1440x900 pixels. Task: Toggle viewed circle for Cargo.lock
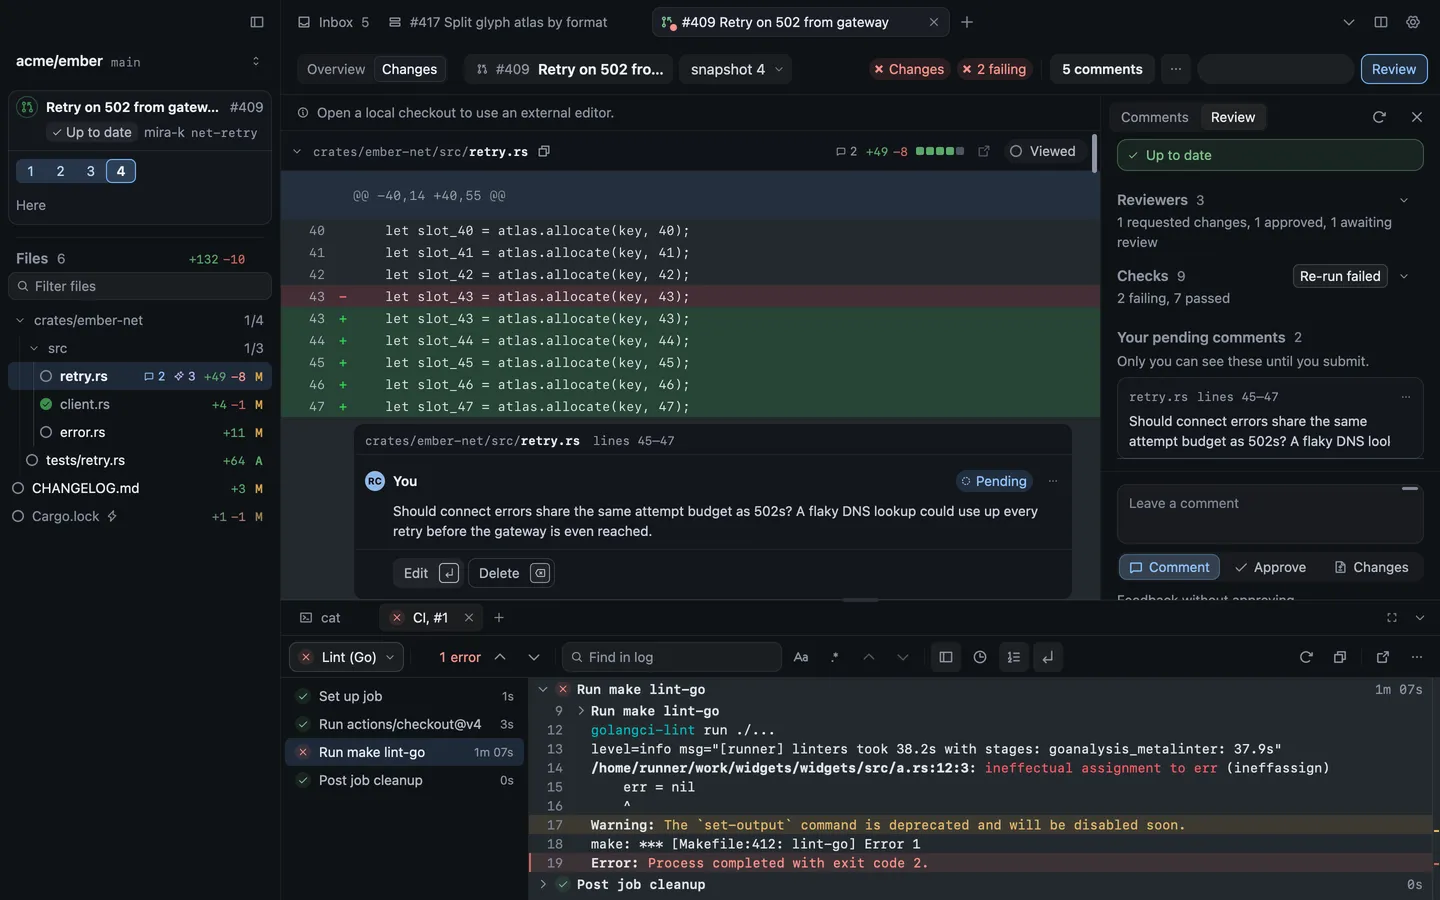pos(18,516)
